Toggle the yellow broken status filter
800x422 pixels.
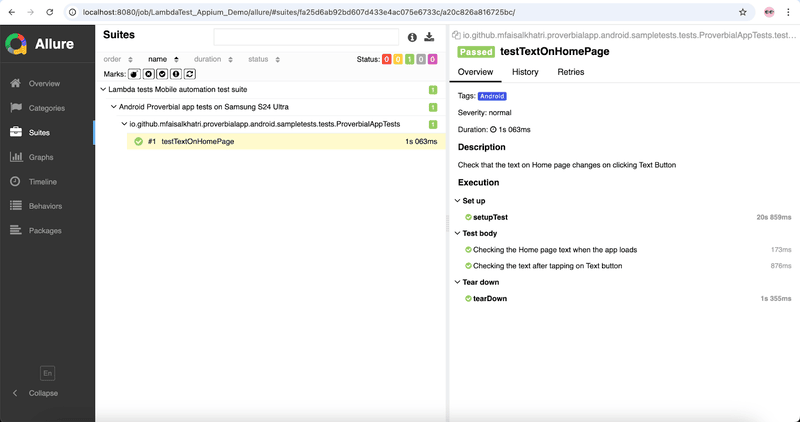(x=398, y=60)
